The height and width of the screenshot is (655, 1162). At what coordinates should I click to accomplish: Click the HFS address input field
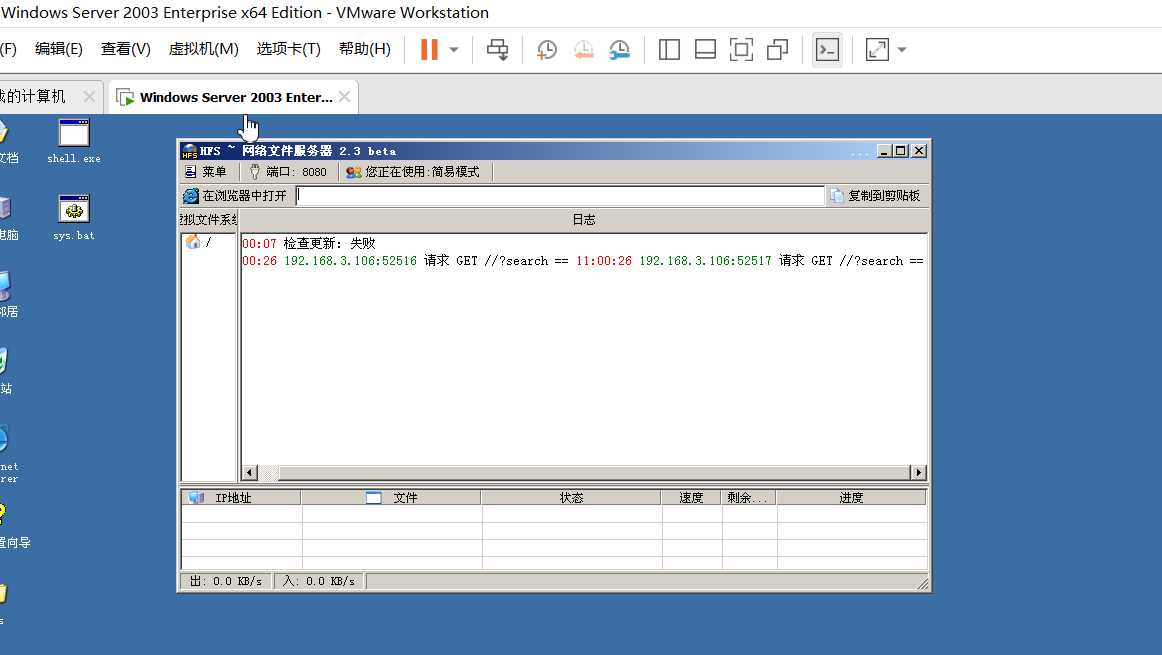(x=560, y=196)
